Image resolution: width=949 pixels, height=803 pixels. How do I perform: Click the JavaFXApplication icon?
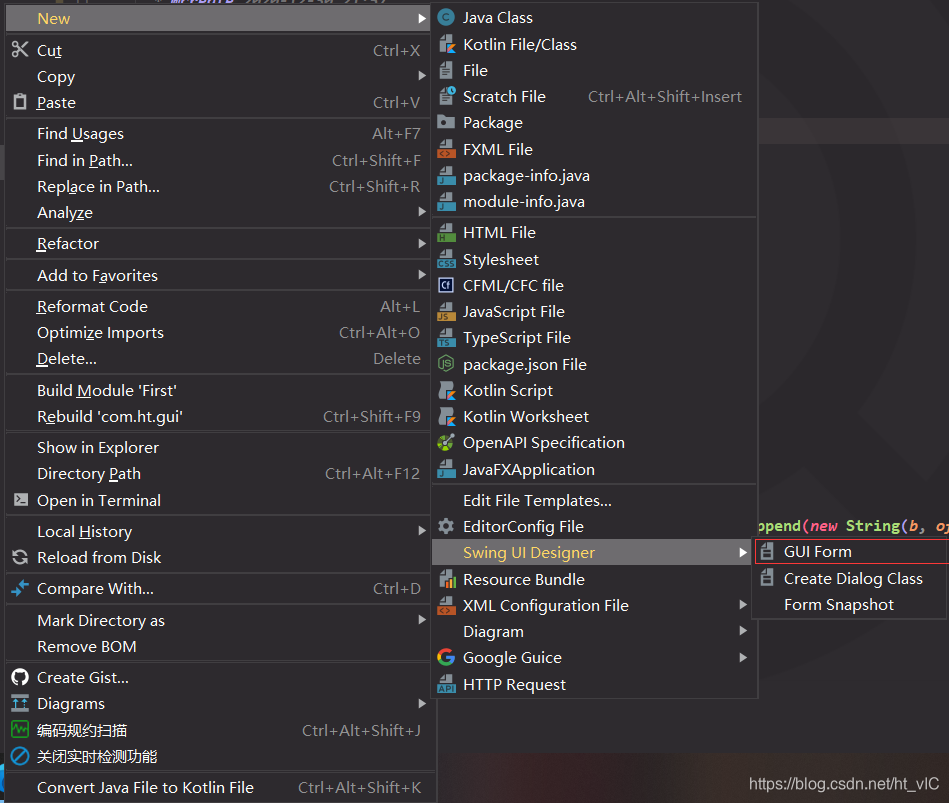pyautogui.click(x=446, y=469)
